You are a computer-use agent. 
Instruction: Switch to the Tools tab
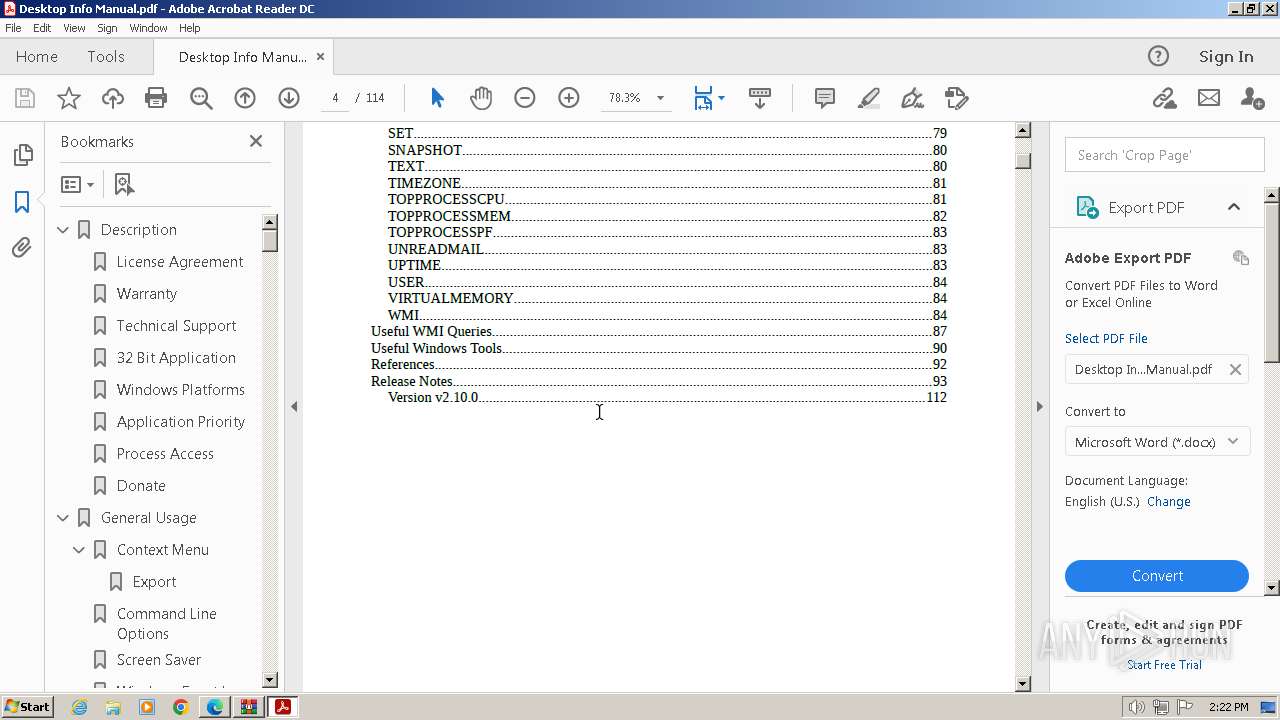[105, 56]
